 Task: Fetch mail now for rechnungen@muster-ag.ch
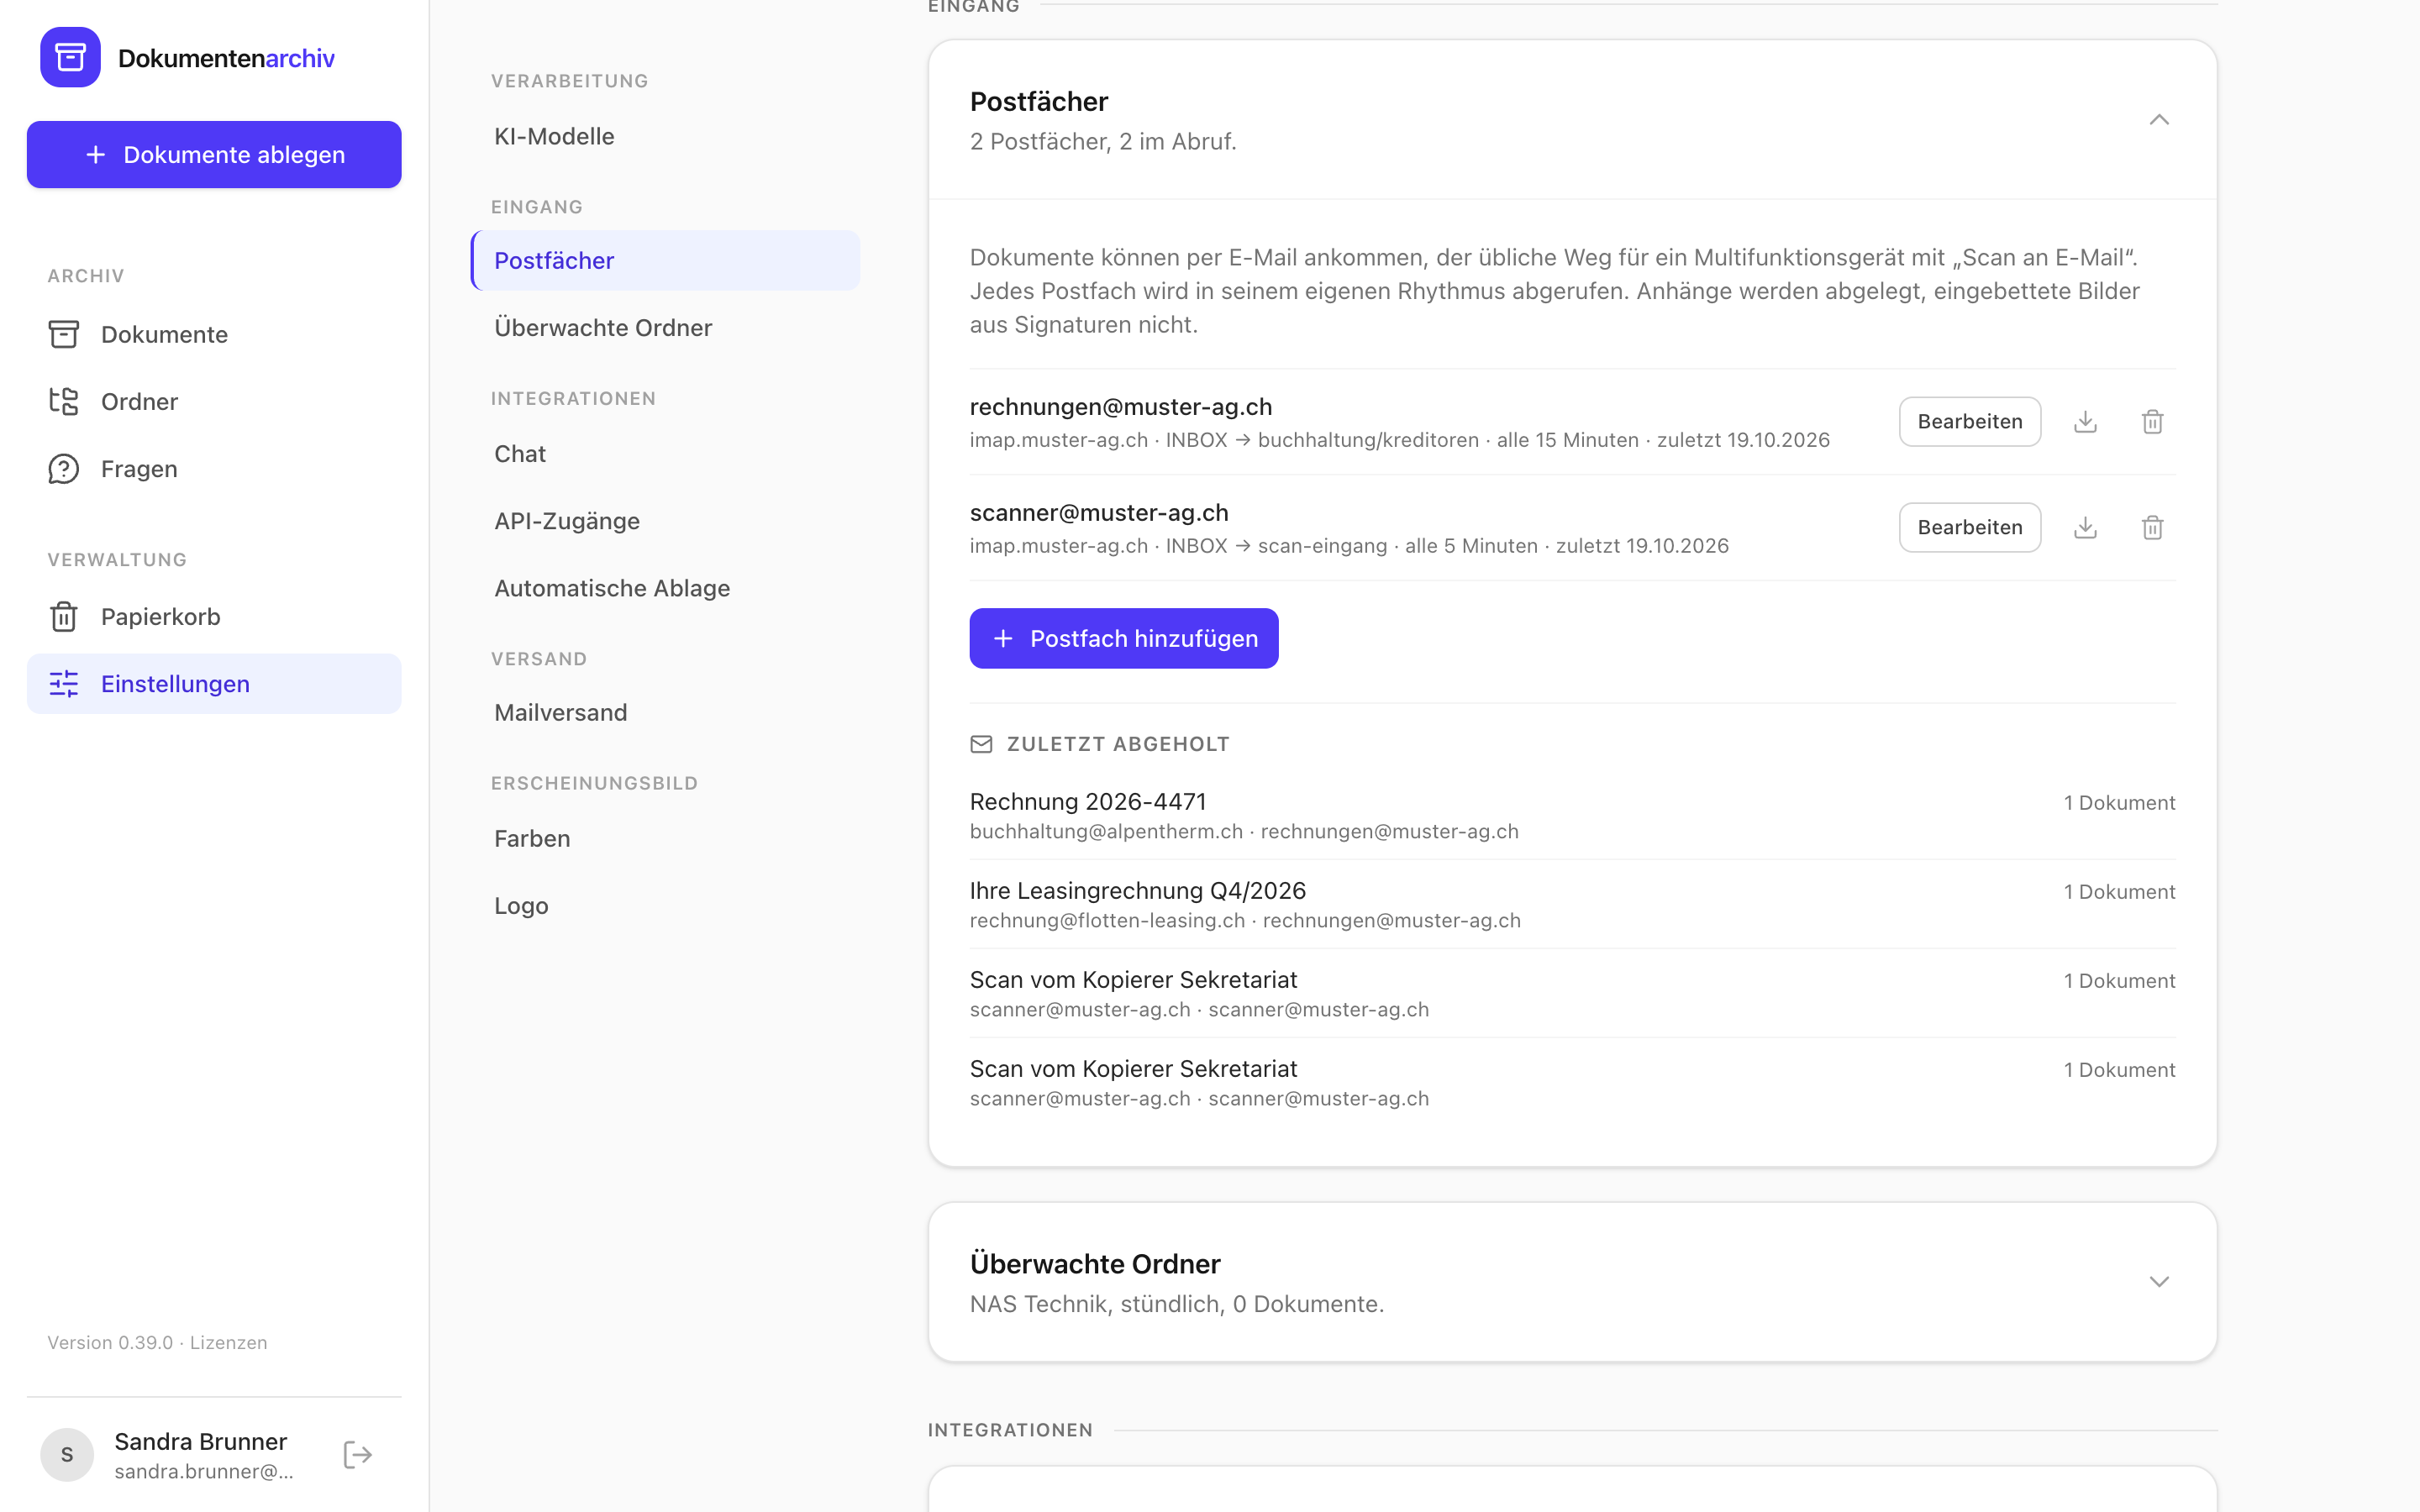click(2085, 422)
